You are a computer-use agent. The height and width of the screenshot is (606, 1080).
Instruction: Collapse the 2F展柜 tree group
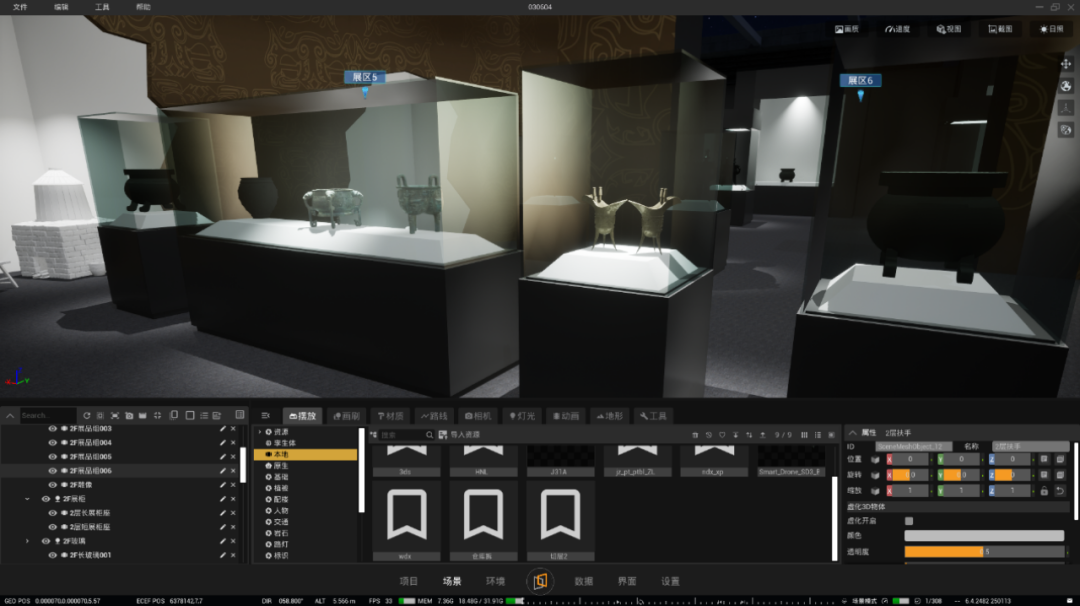(28, 499)
